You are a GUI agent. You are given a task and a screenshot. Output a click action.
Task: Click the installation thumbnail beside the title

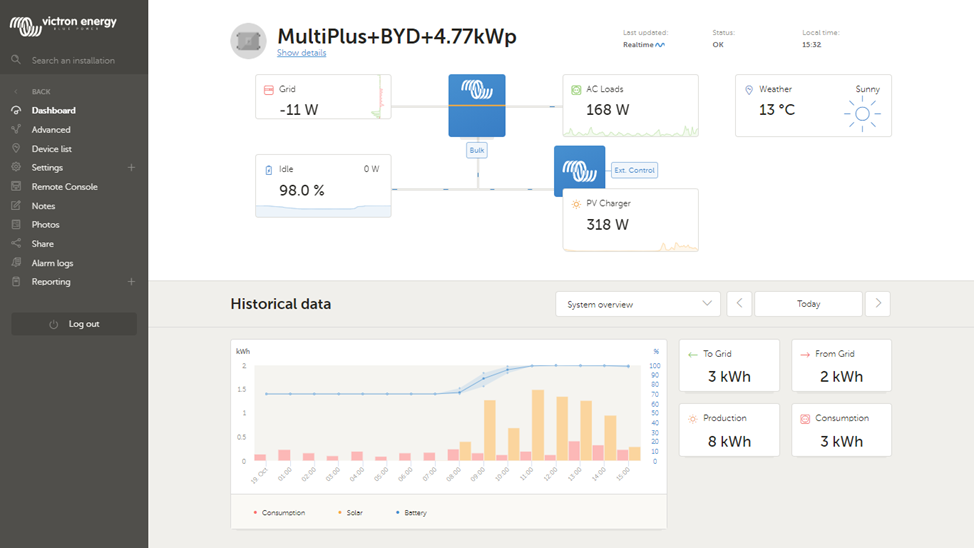pos(248,41)
